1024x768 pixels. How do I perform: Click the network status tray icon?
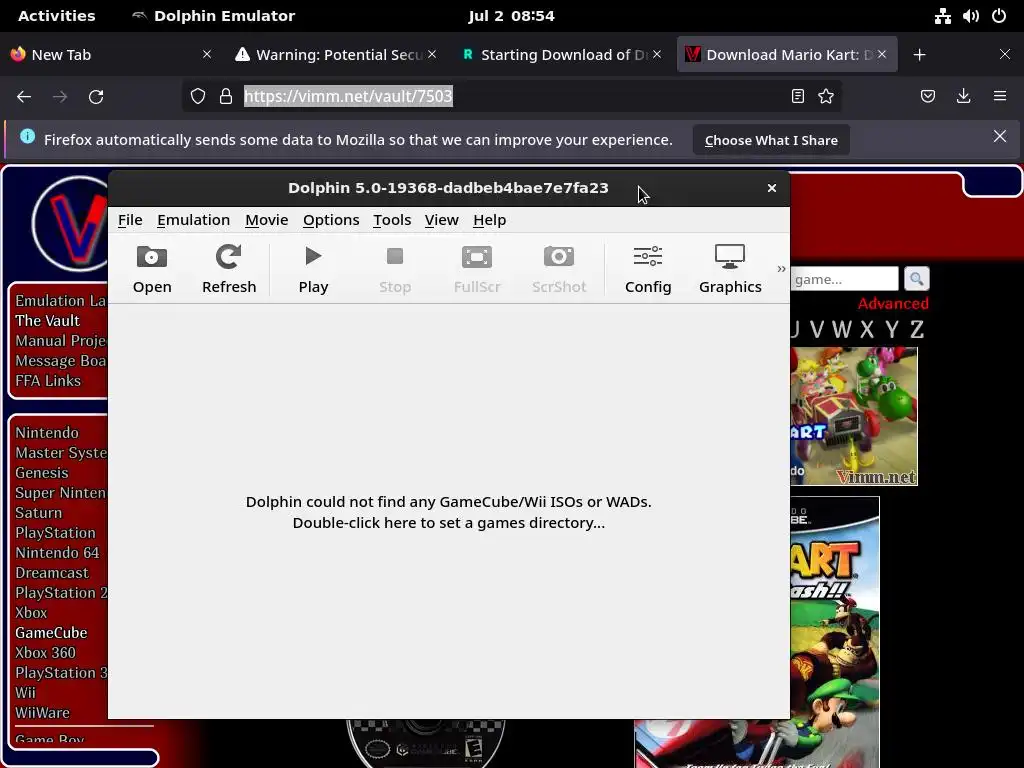[x=942, y=16]
